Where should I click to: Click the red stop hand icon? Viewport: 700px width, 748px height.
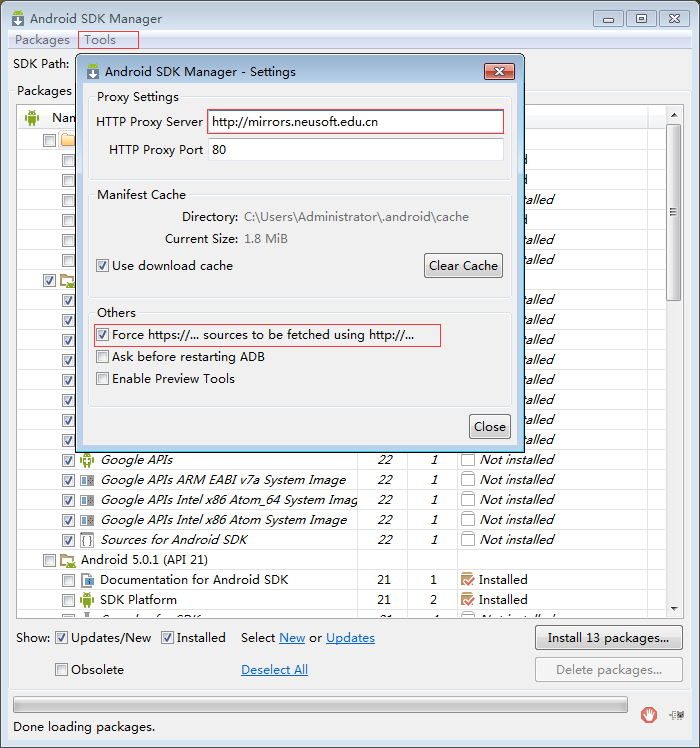coord(648,715)
